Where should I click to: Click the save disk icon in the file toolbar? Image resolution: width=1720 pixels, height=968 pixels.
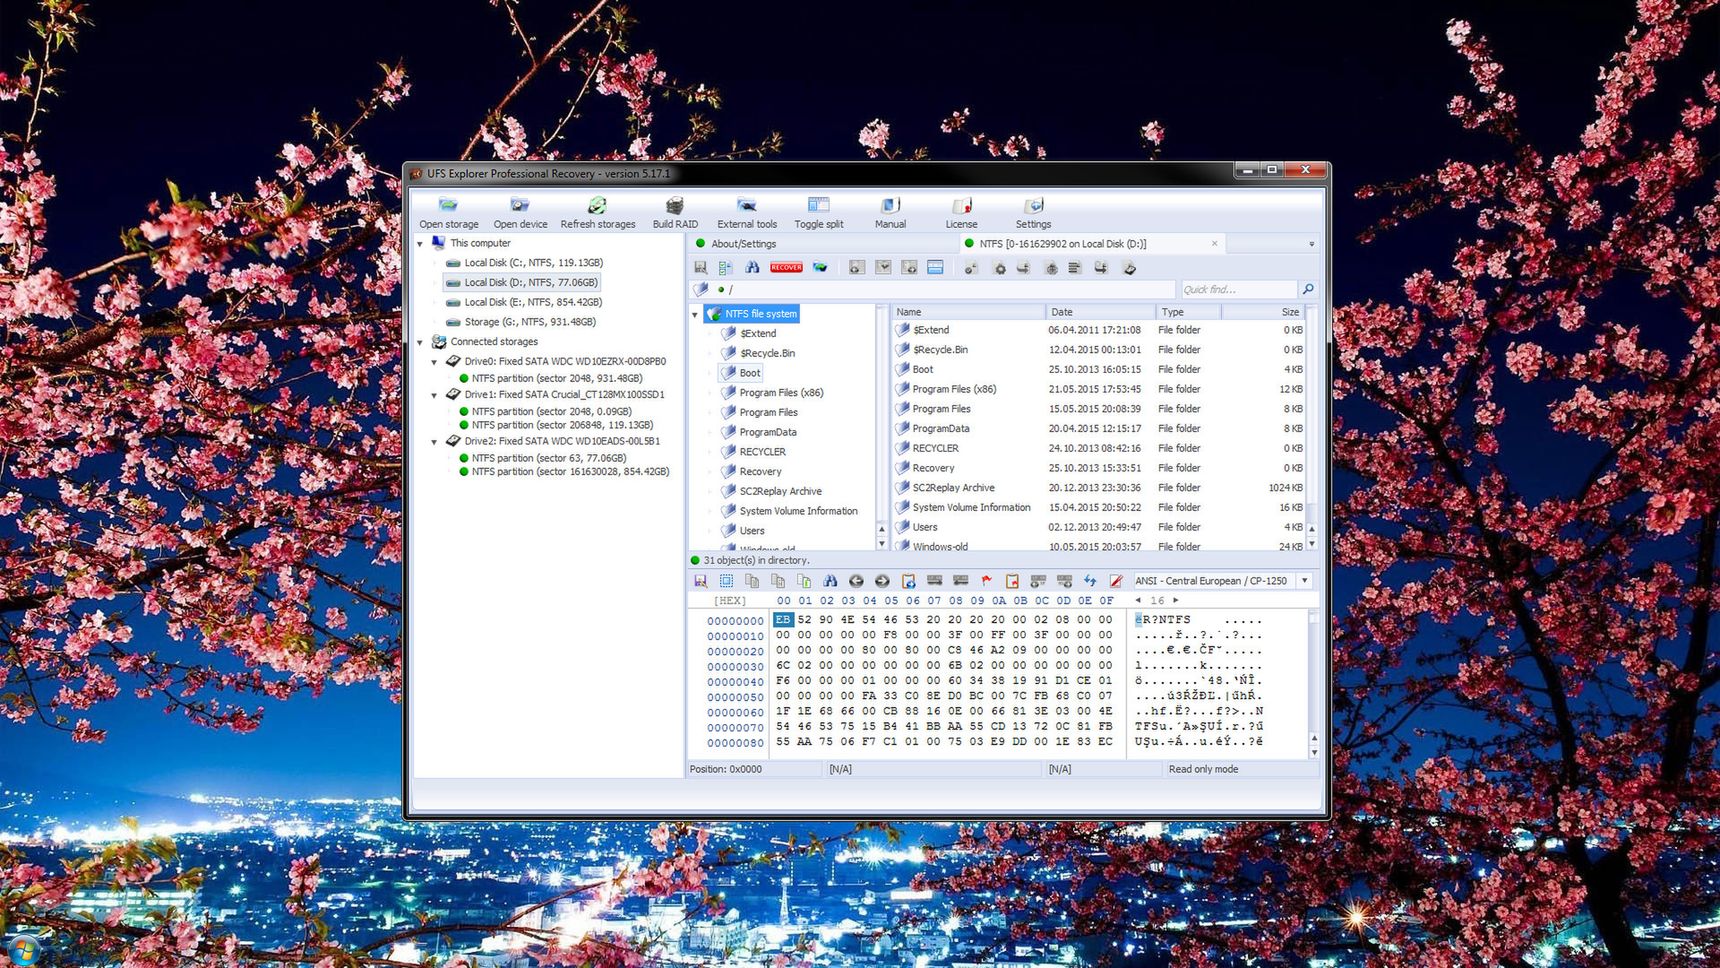700,268
